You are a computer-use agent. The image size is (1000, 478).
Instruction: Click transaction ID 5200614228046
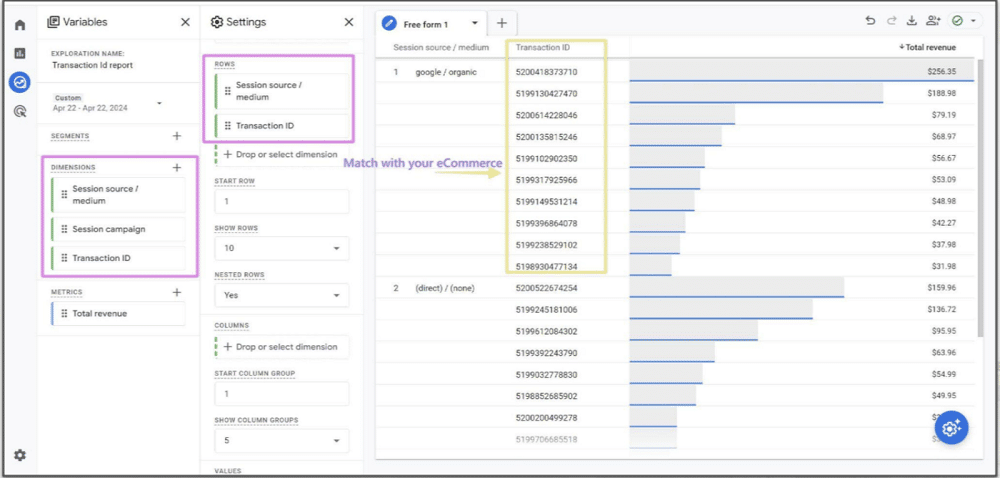point(547,115)
